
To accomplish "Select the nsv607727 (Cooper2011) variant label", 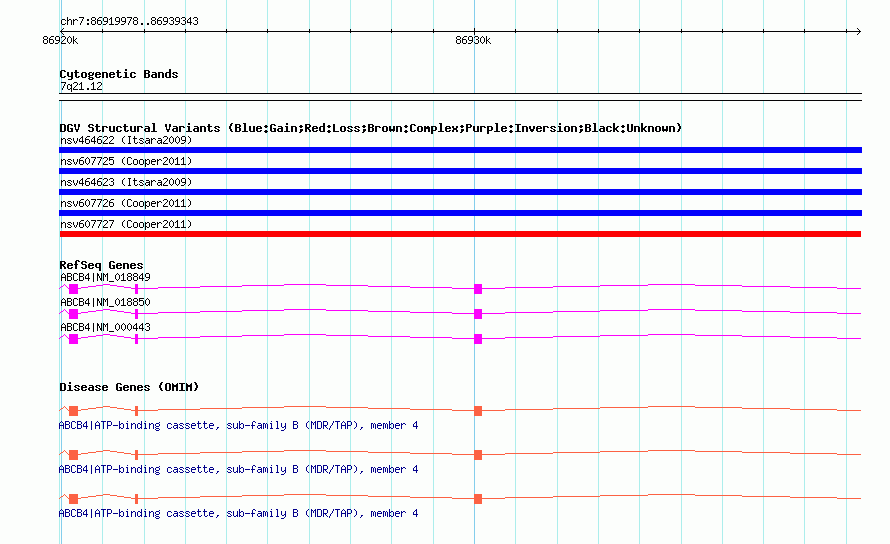I will (x=126, y=224).
